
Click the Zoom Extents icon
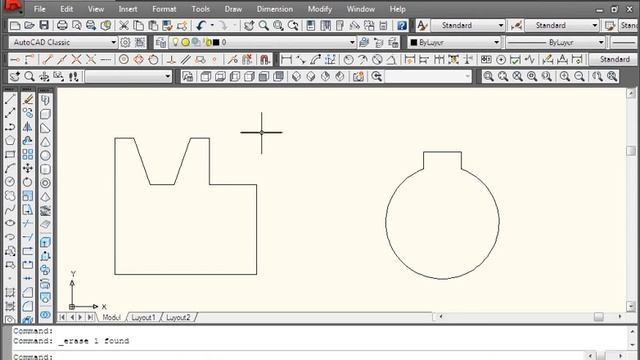(612, 76)
